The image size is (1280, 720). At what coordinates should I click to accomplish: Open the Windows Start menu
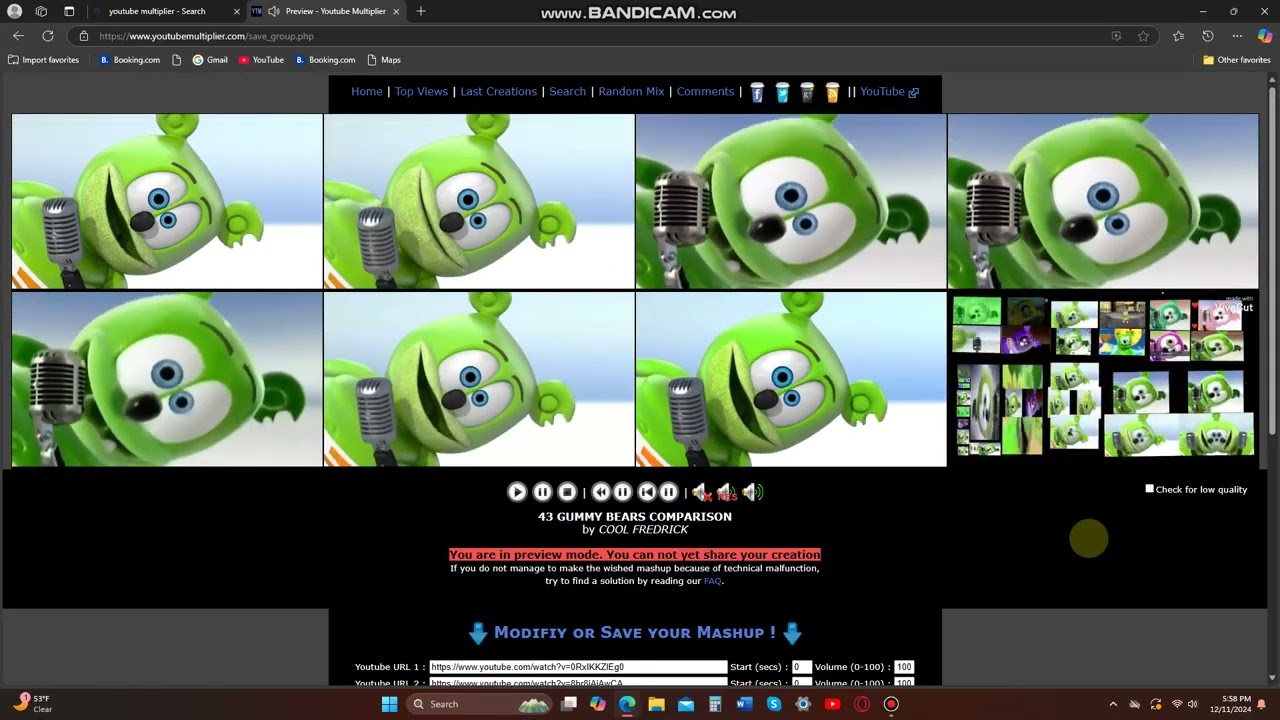coord(389,704)
